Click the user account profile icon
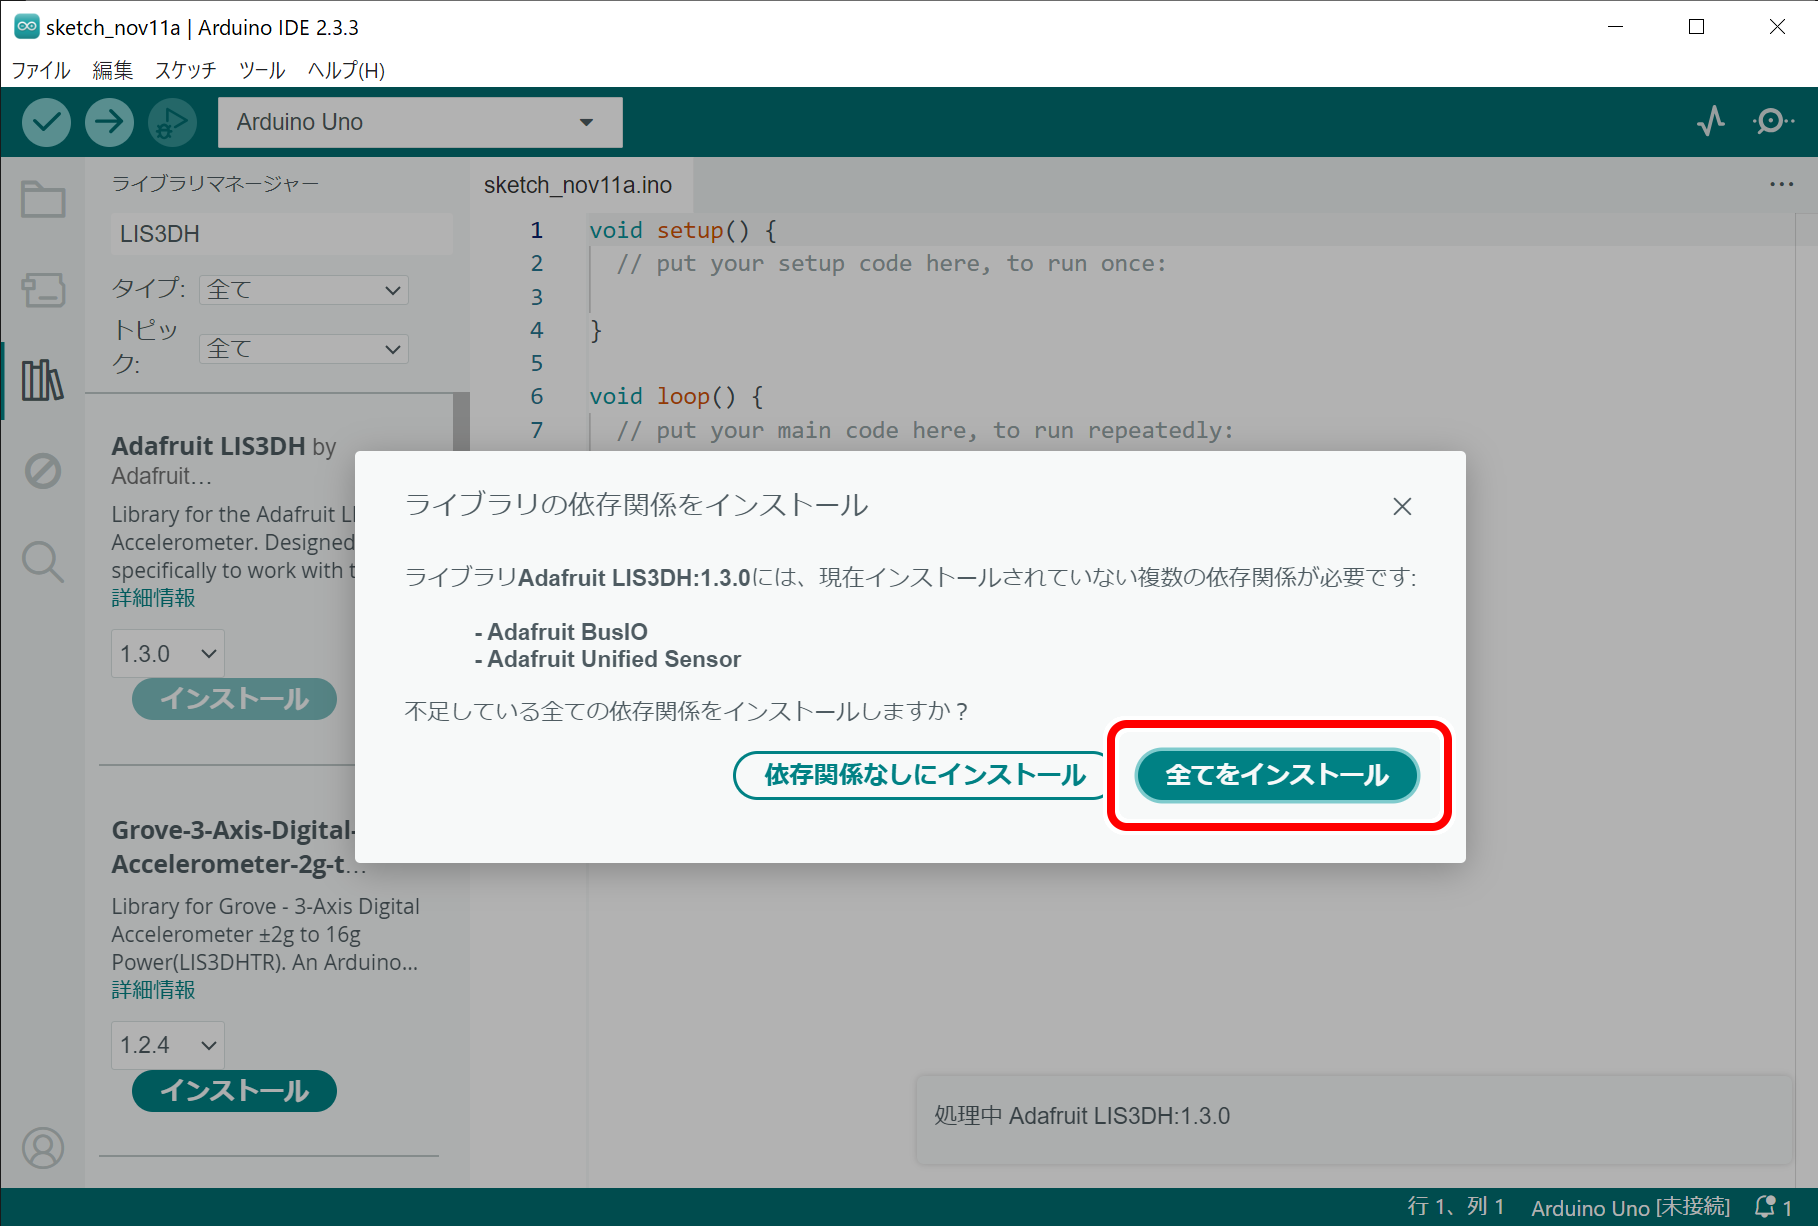Screen dimensions: 1818x1226 43,1148
